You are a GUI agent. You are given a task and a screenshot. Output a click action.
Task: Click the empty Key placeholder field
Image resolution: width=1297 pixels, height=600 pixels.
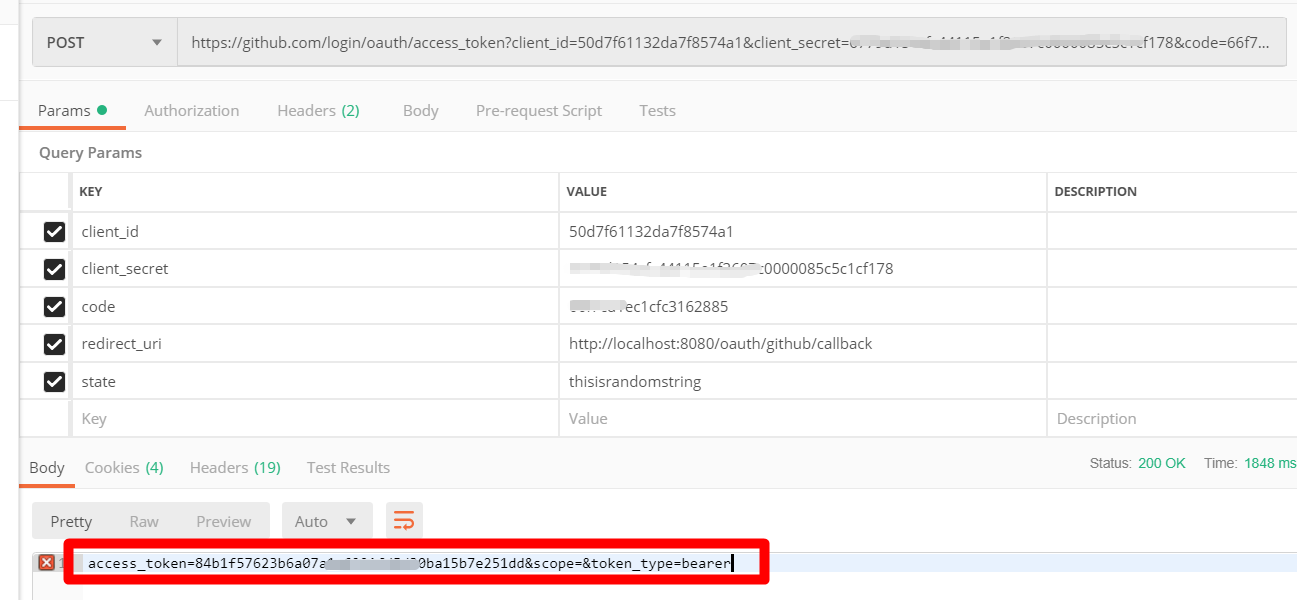[312, 419]
